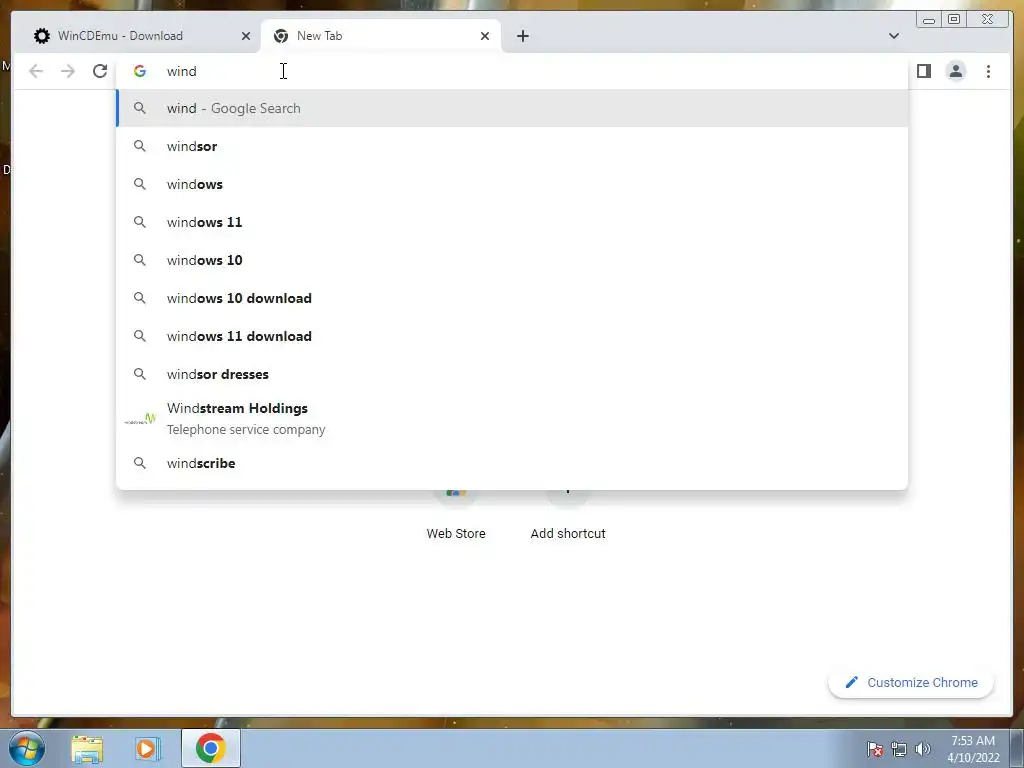Choose the 'windows 11 download' suggestion
The height and width of the screenshot is (768, 1024).
coord(512,336)
